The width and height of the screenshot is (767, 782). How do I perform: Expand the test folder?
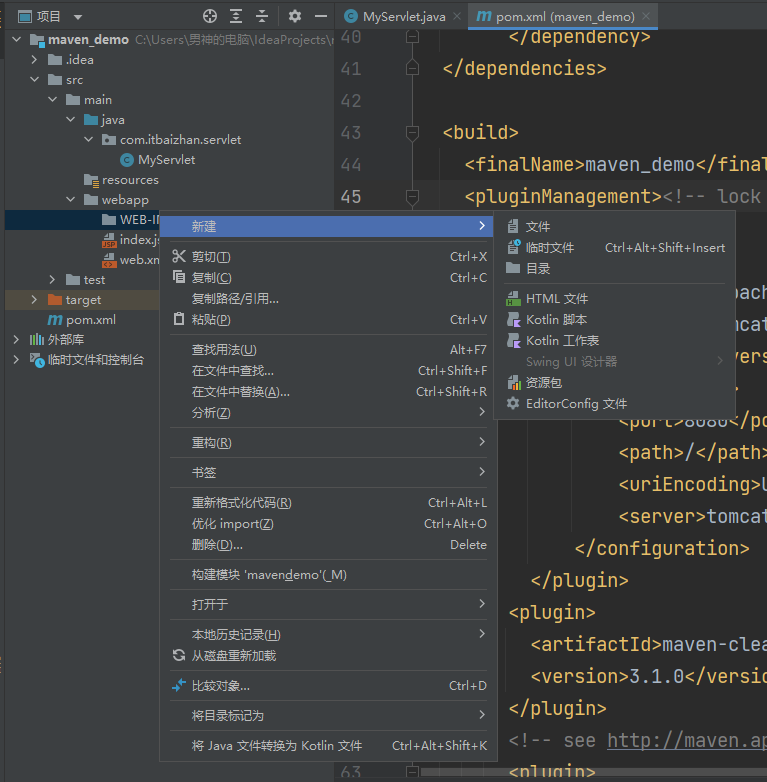[x=52, y=279]
